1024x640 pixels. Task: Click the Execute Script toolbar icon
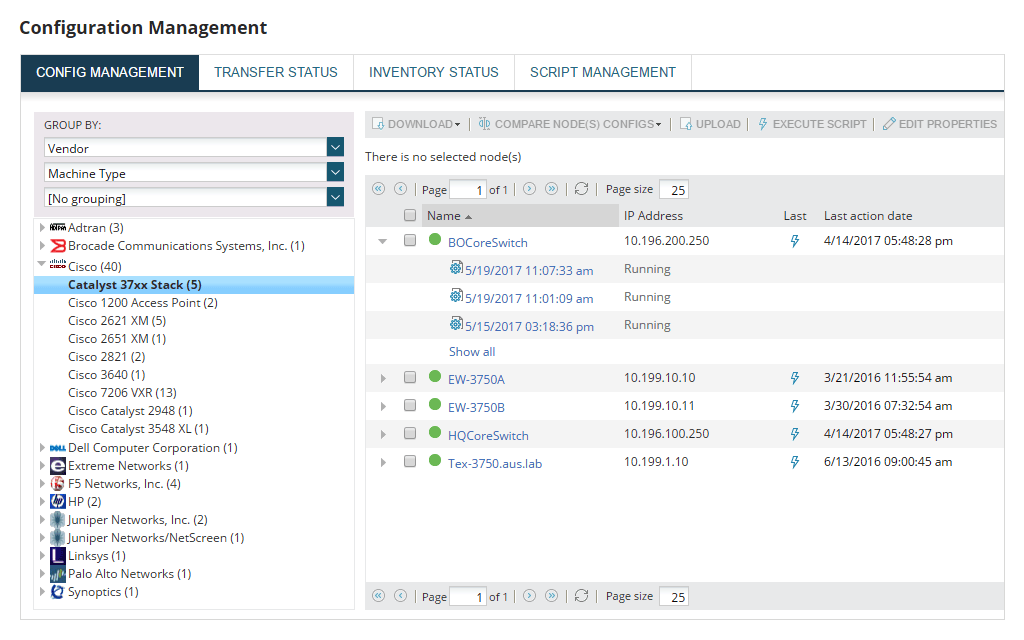(x=763, y=124)
